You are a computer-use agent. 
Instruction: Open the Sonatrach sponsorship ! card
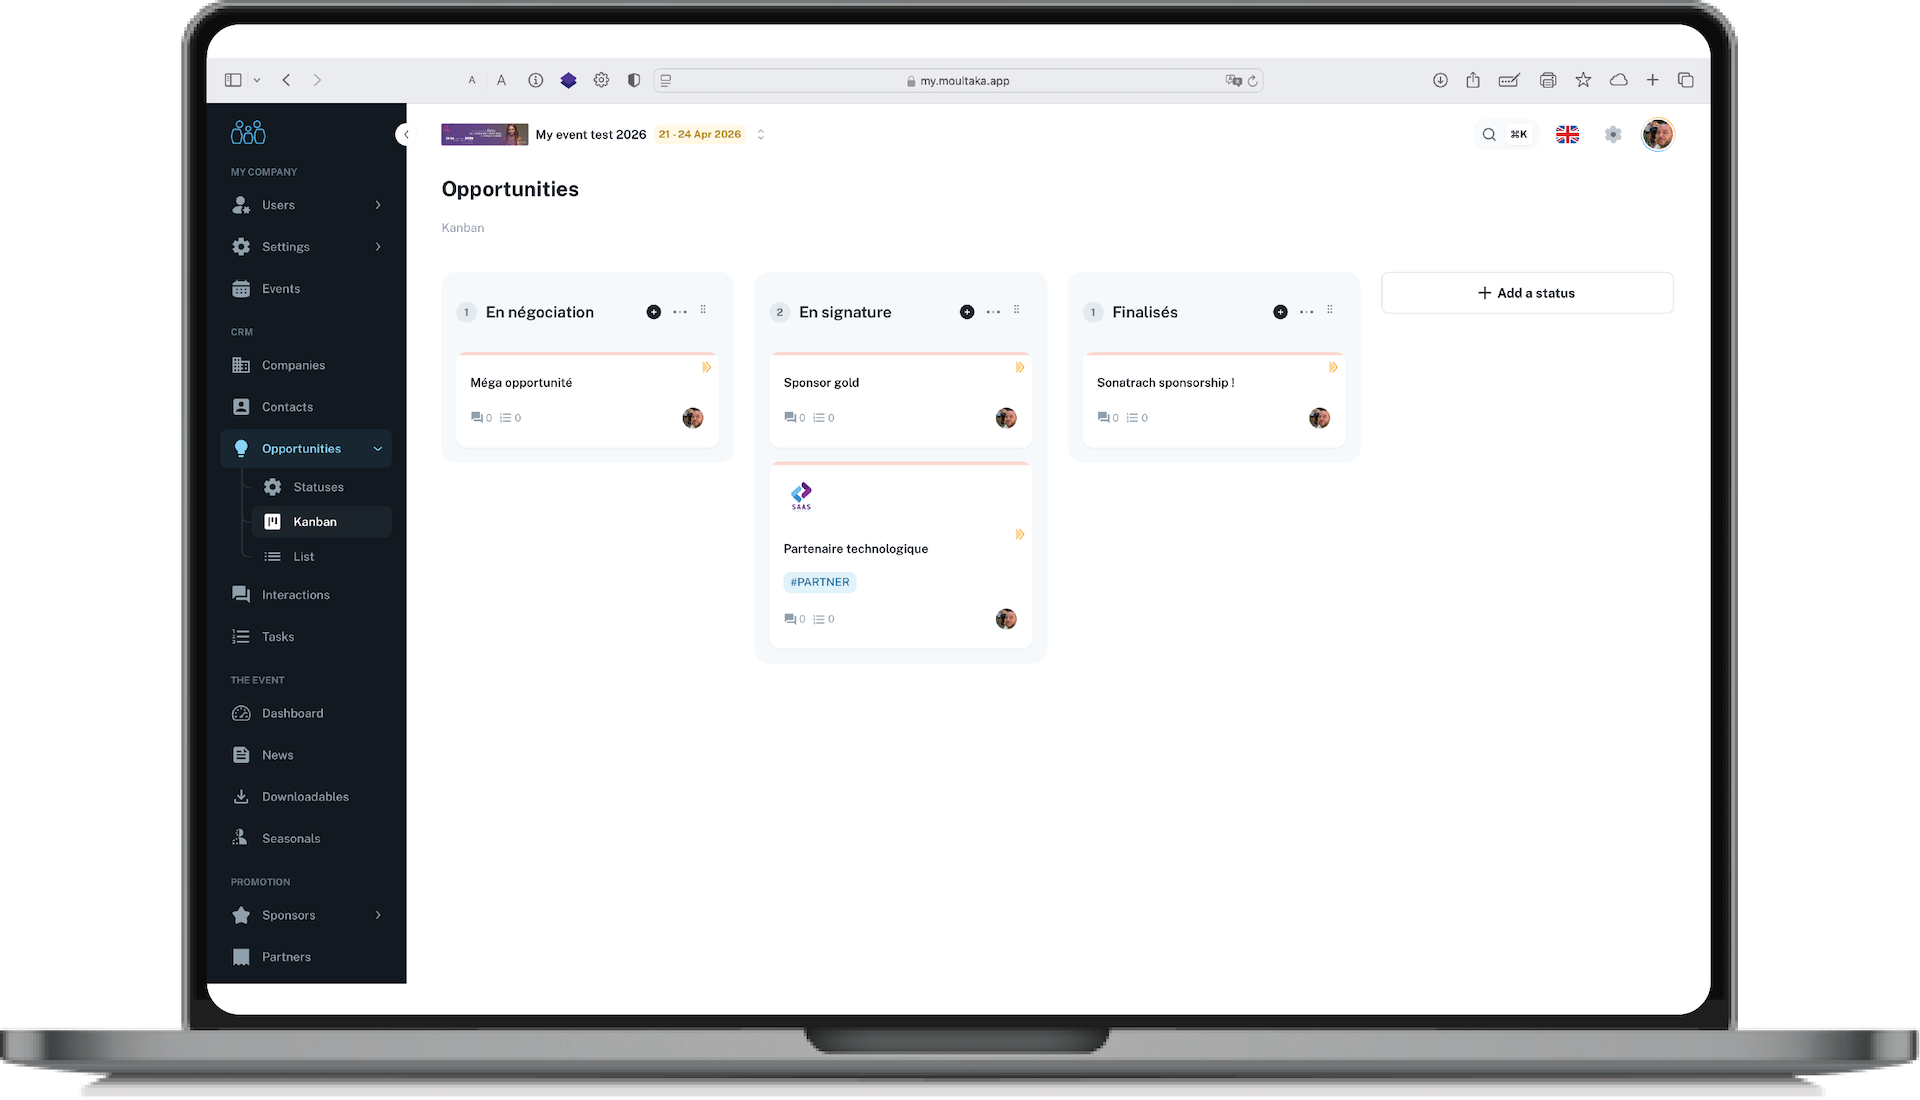point(1214,399)
